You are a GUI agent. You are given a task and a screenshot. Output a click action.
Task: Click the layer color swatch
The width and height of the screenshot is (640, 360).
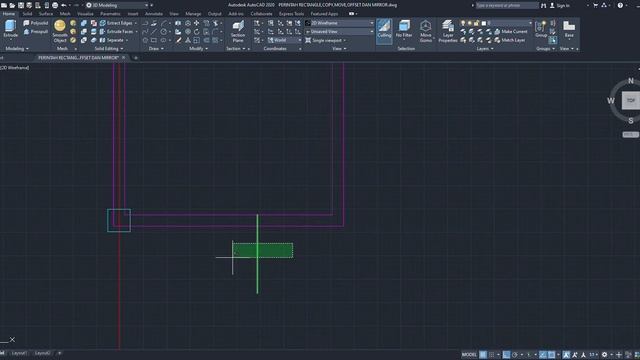(x=484, y=23)
